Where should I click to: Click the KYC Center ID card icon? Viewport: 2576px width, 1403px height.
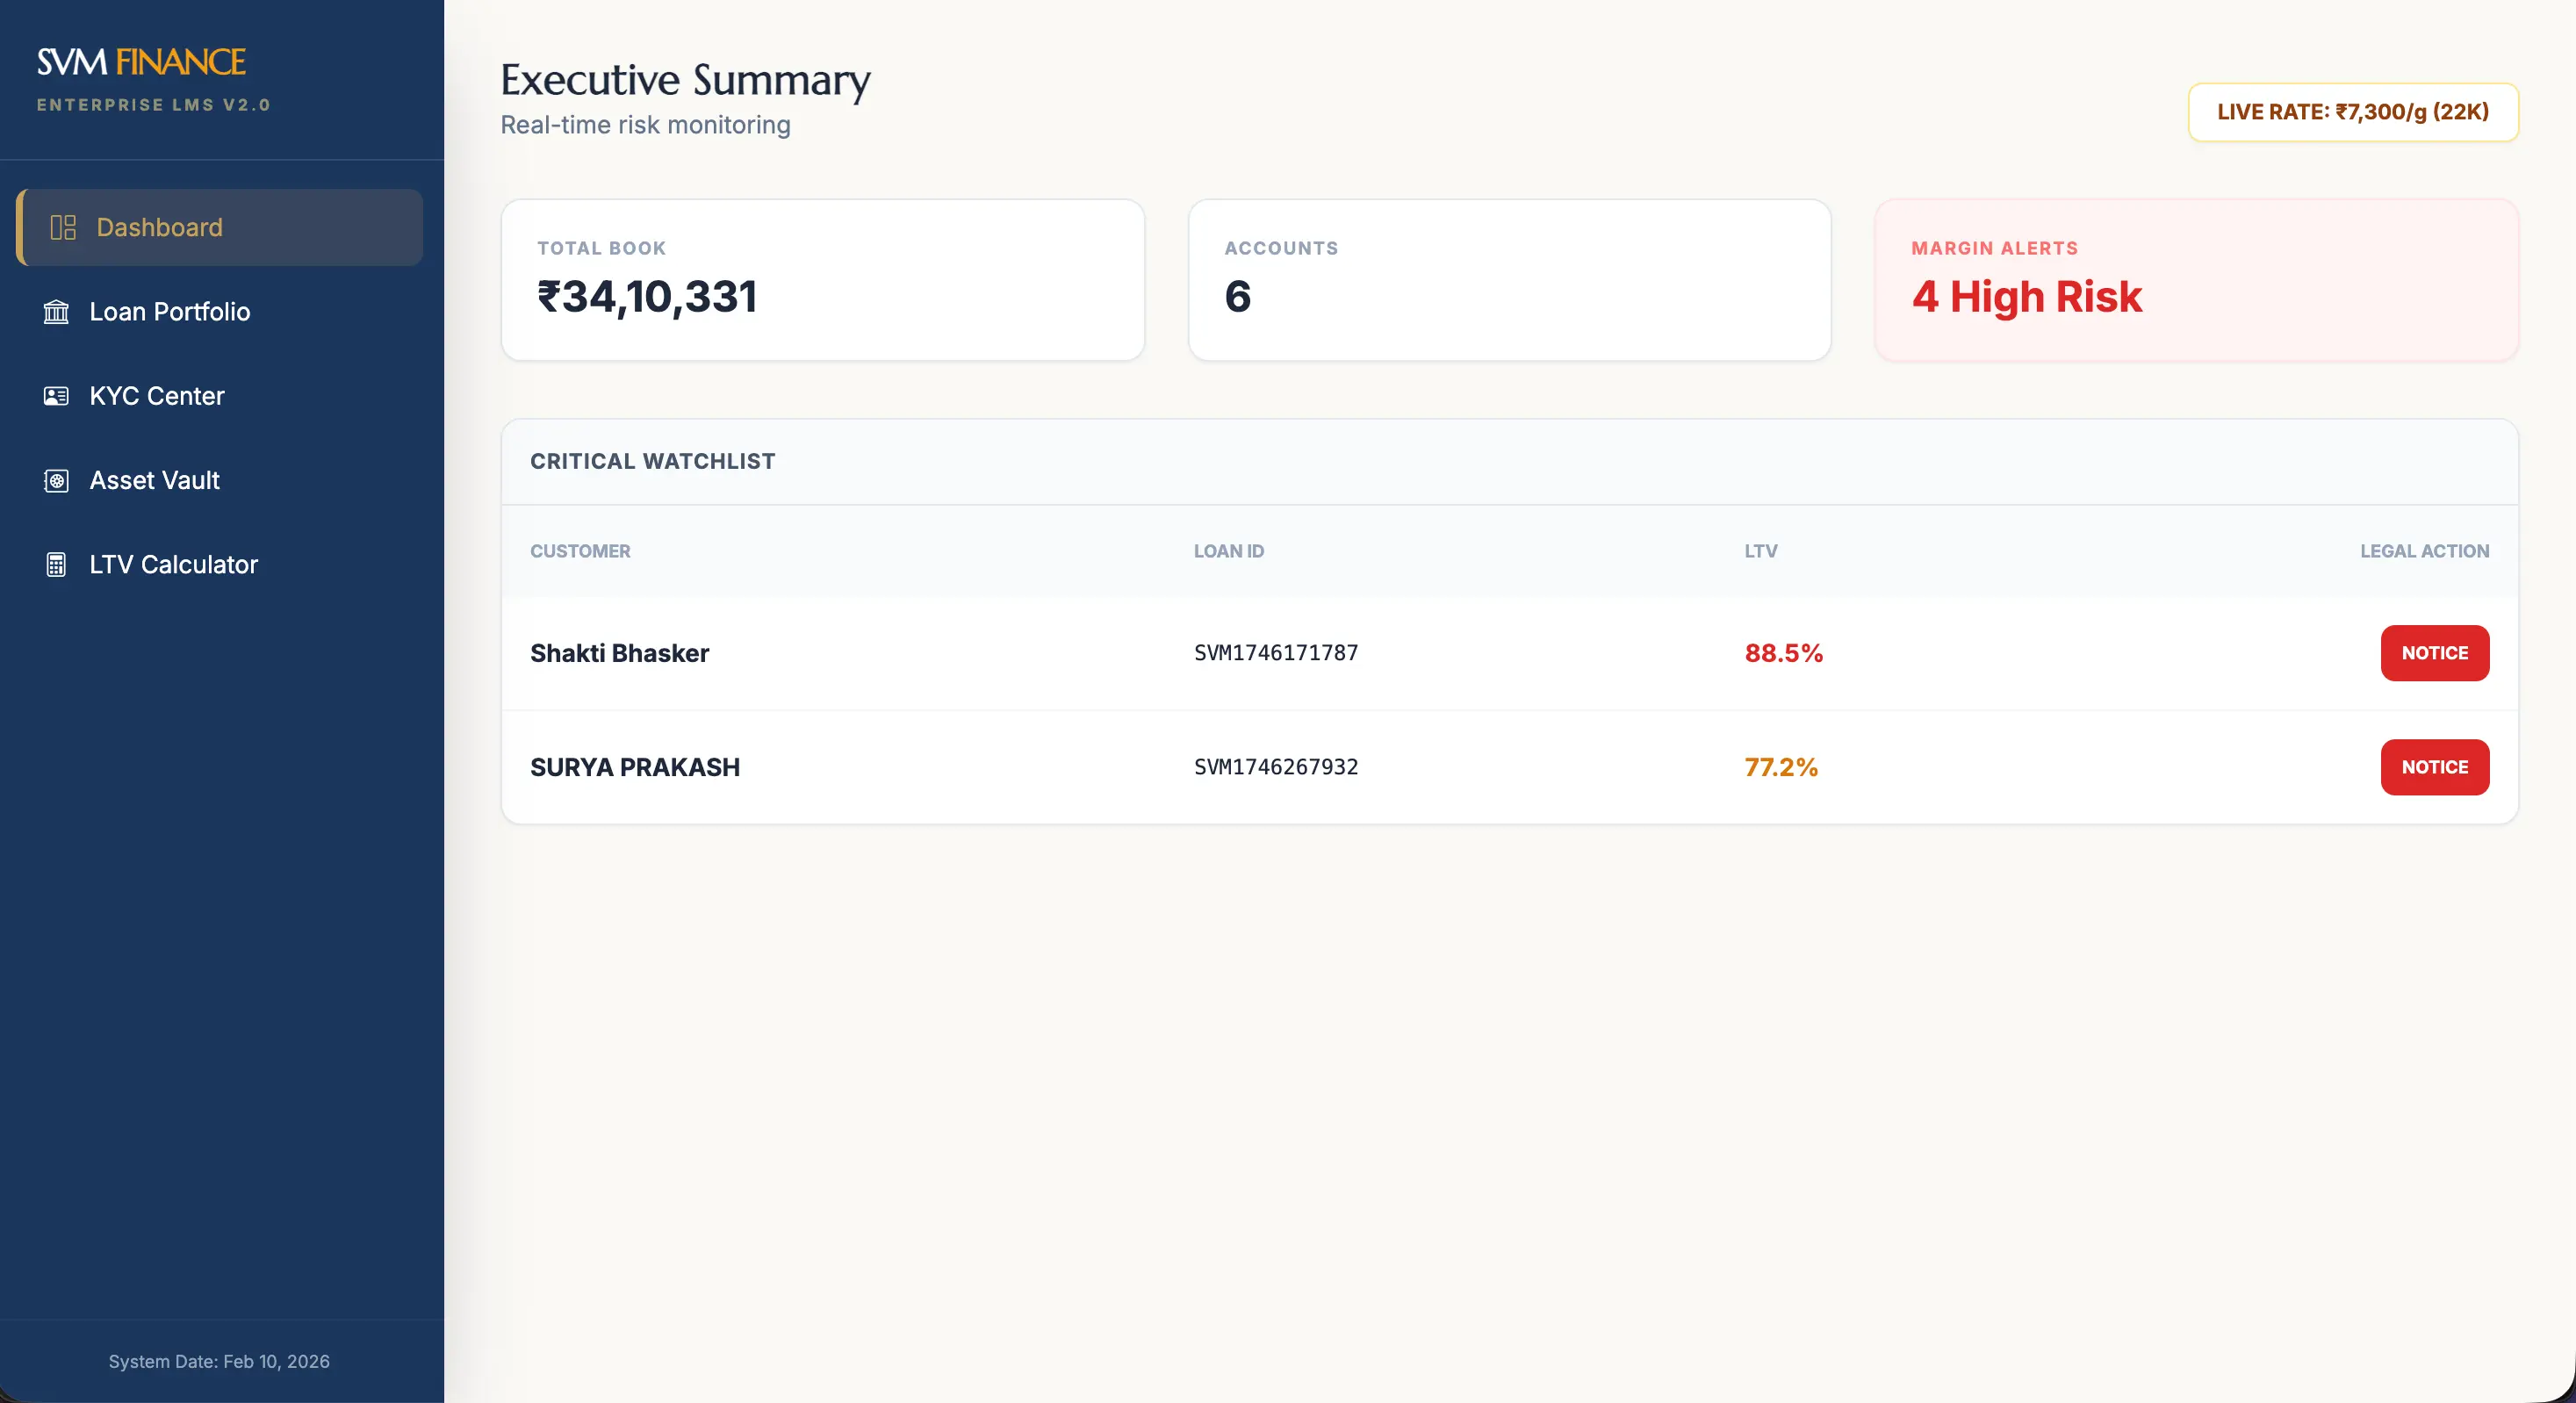(56, 396)
